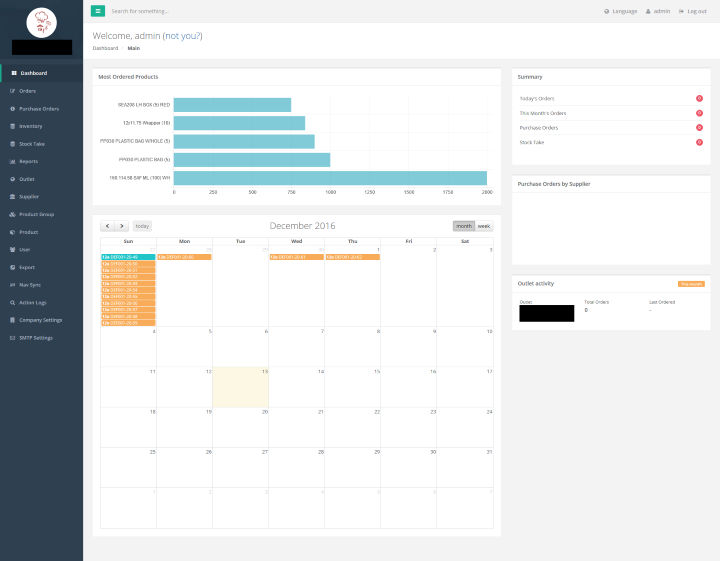Click the Inventory icon in the sidebar
Viewport: 720px width, 561px height.
pyautogui.click(x=12, y=126)
